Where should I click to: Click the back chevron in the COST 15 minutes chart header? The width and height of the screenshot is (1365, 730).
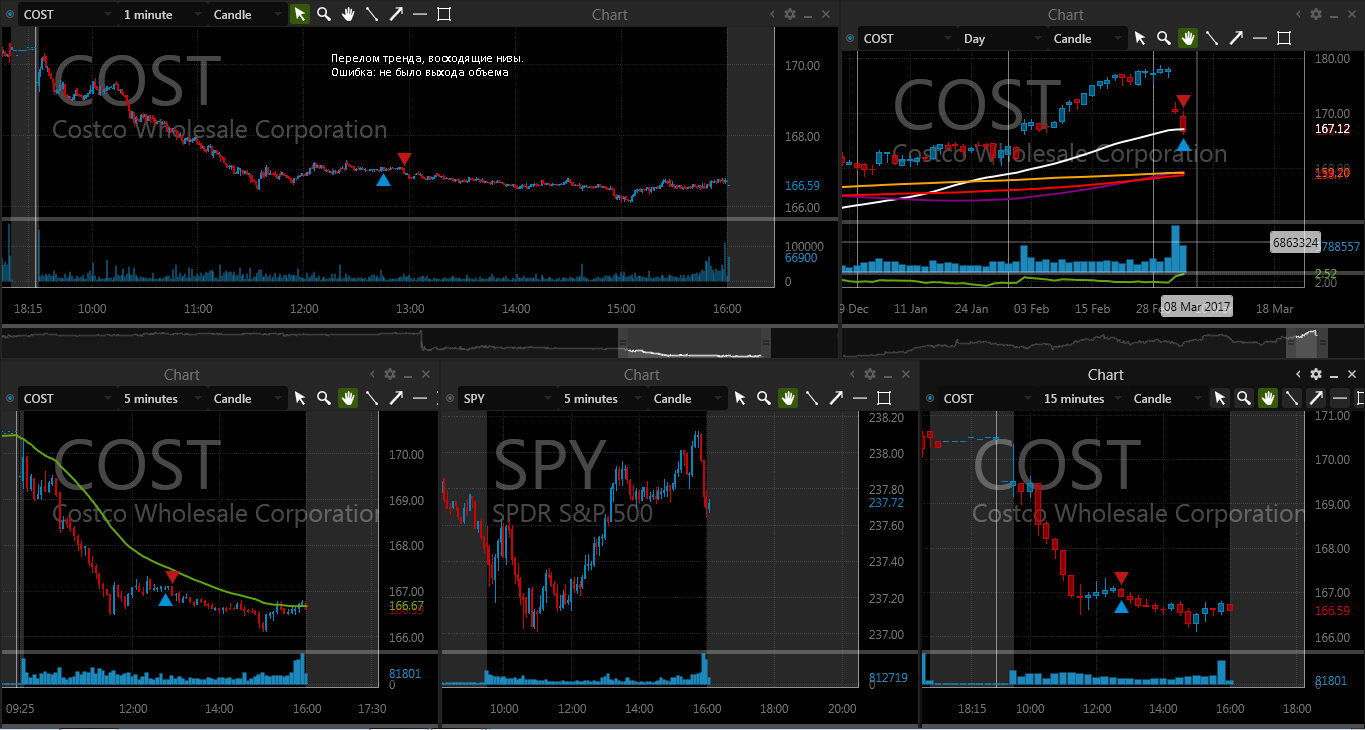[x=1299, y=374]
